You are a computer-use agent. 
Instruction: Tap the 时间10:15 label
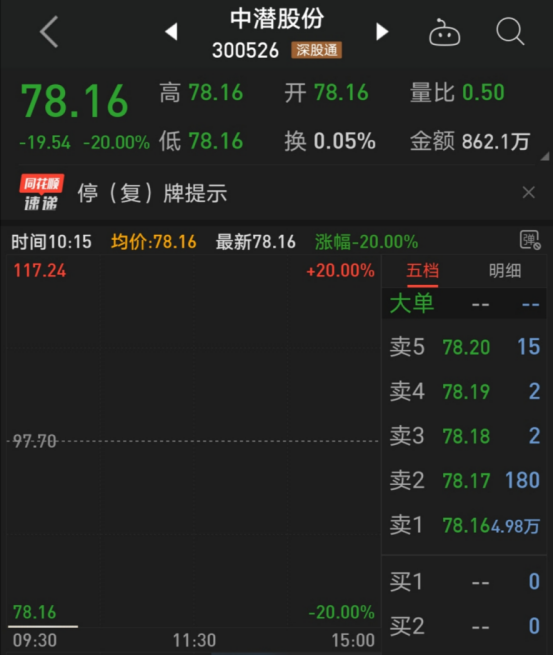51,242
